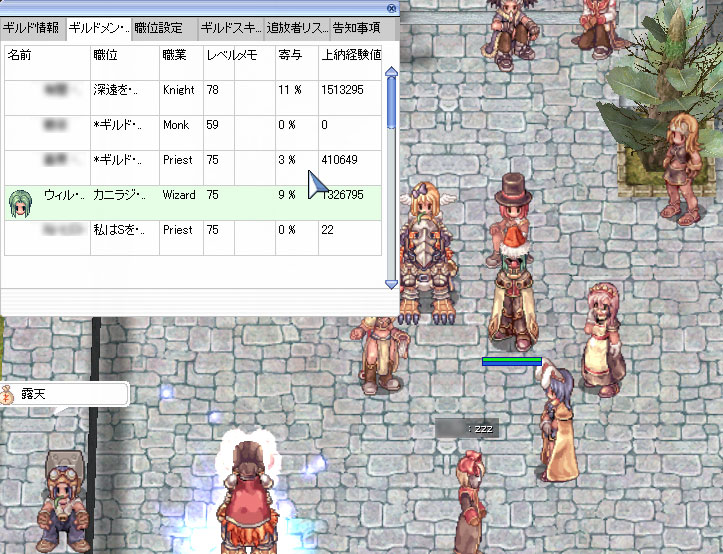Image resolution: width=723 pixels, height=554 pixels.
Task: Click the experience value 22
Action: coord(327,230)
